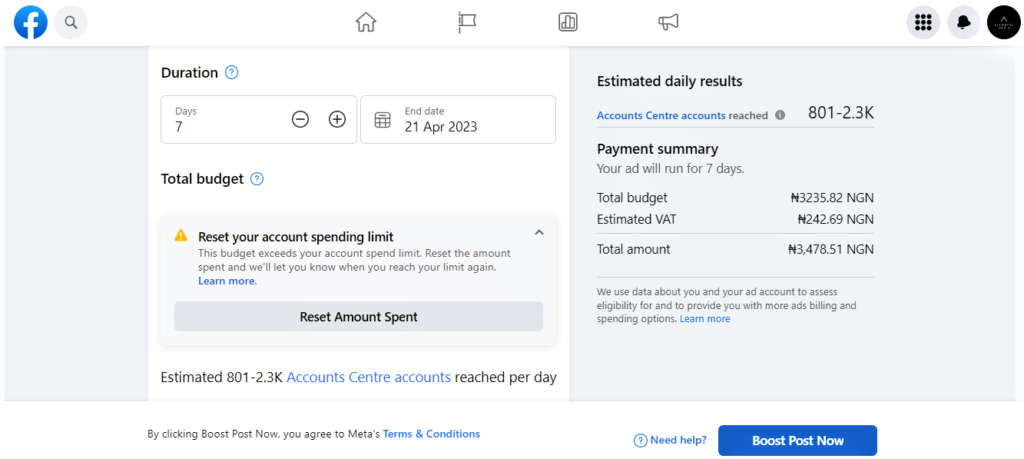Decrease days with the minus button
The width and height of the screenshot is (1024, 459).
(300, 119)
